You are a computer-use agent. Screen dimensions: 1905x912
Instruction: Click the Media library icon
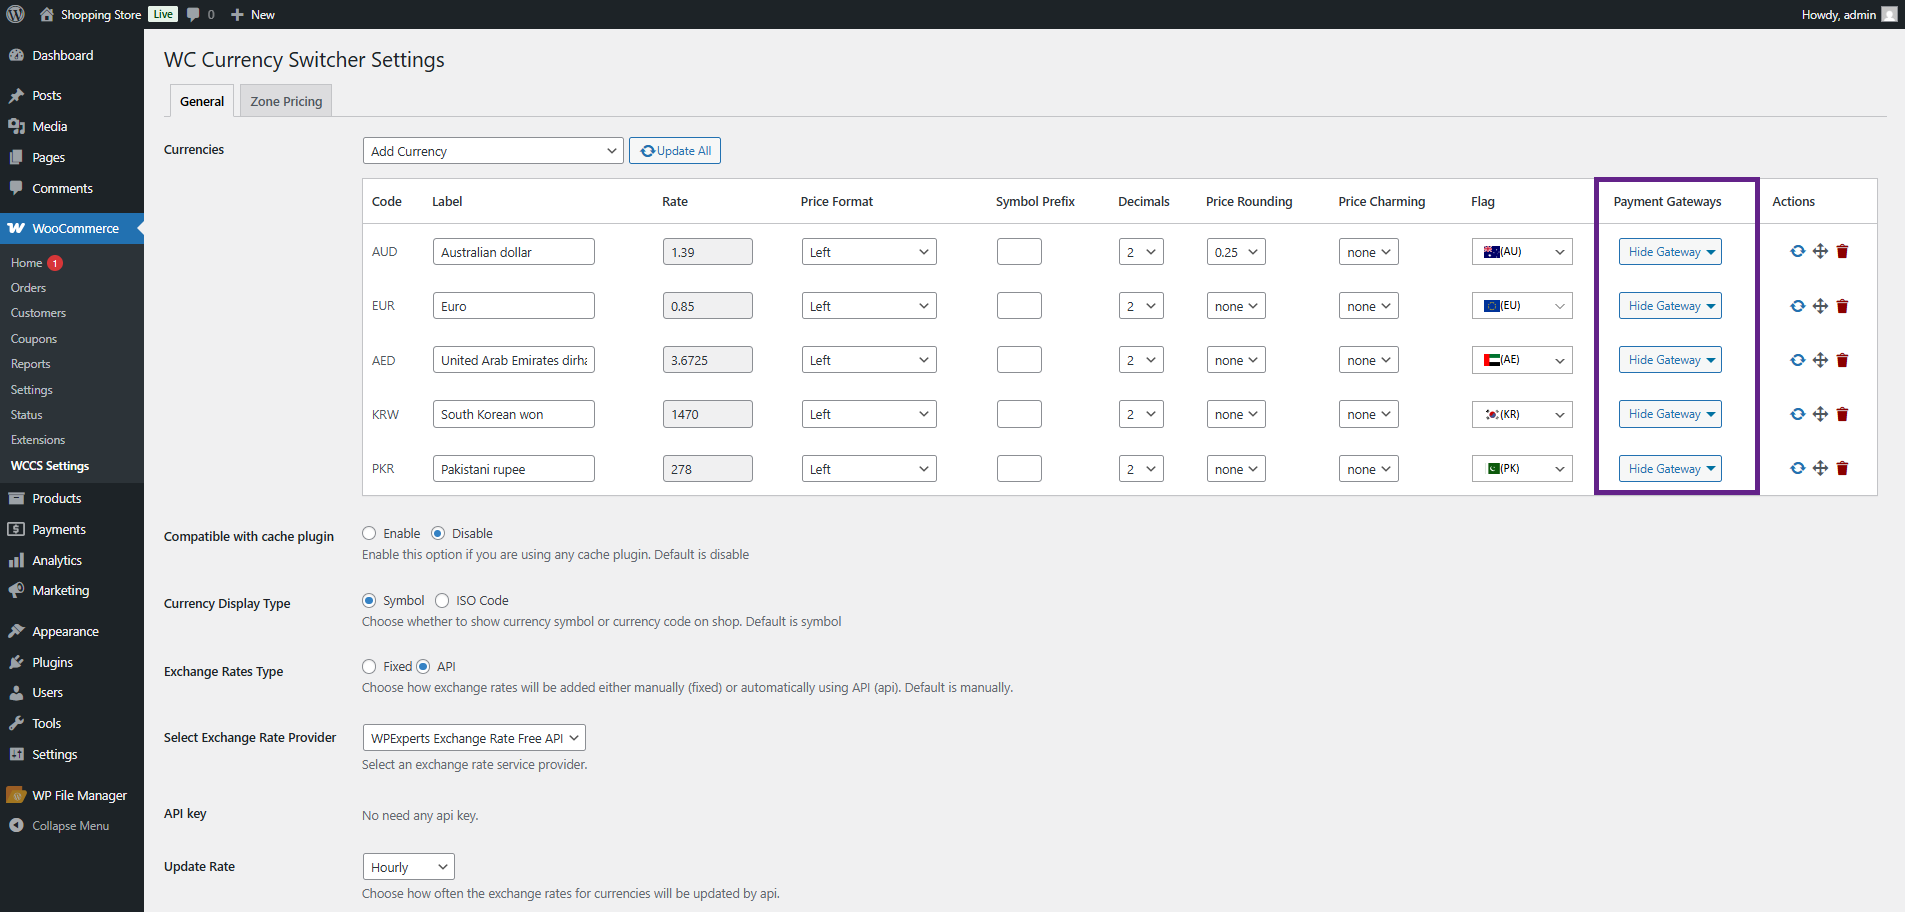pos(16,126)
